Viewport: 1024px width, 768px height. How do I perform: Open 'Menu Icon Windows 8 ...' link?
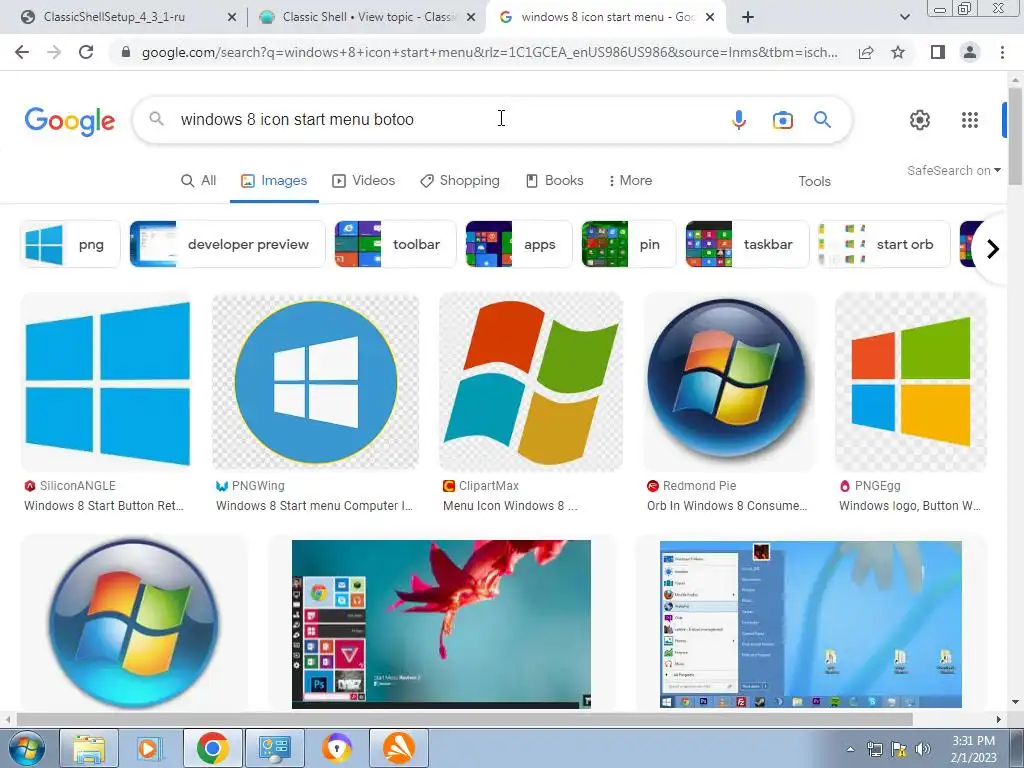[510, 505]
